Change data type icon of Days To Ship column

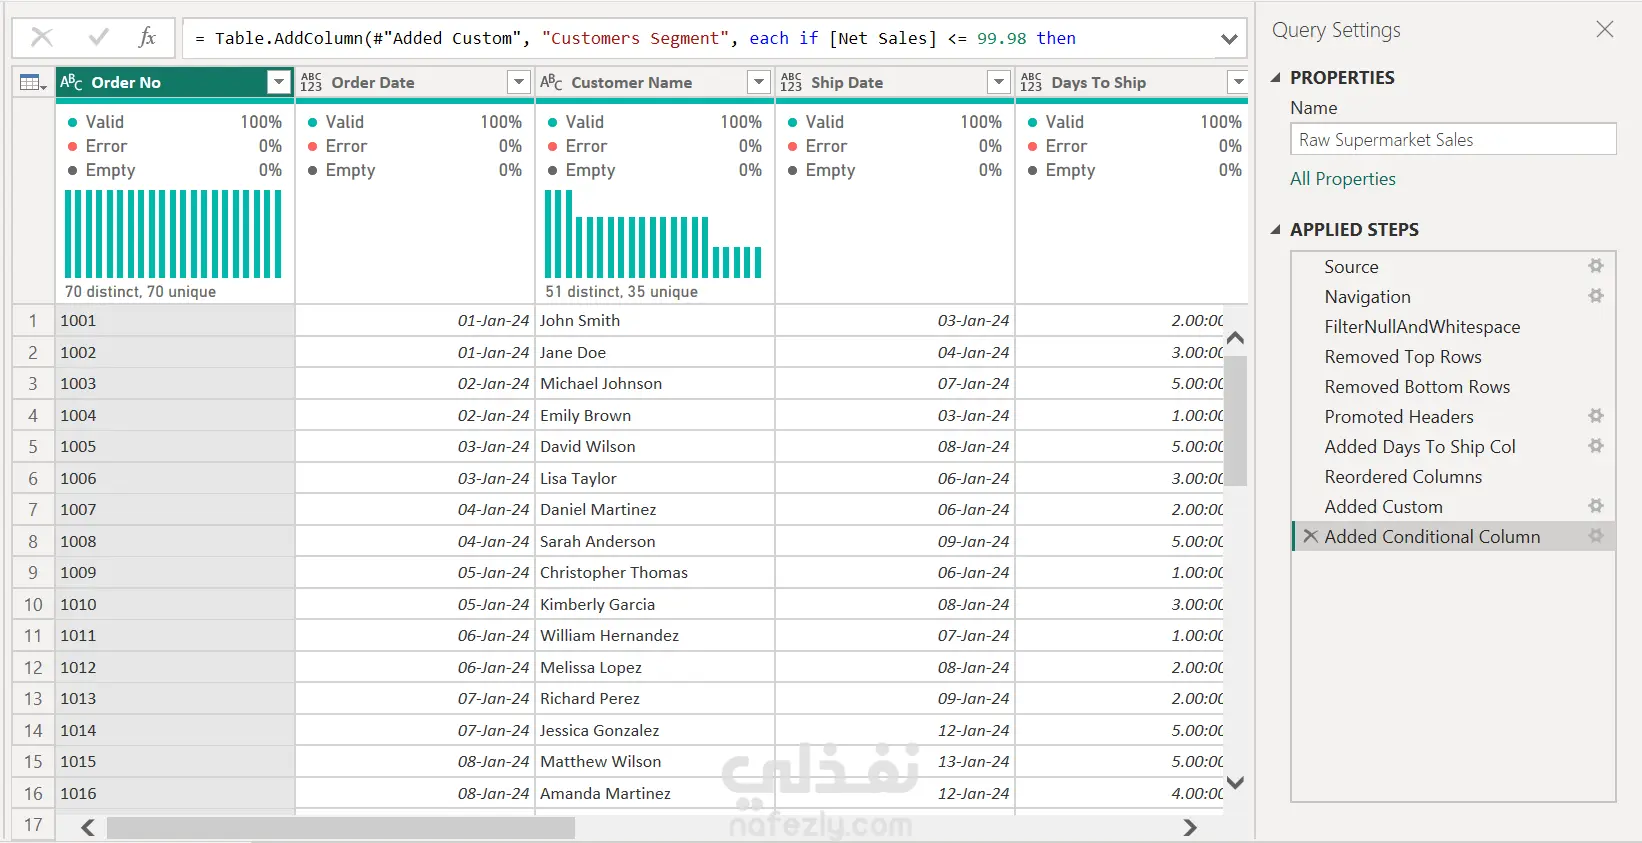[x=1031, y=82]
